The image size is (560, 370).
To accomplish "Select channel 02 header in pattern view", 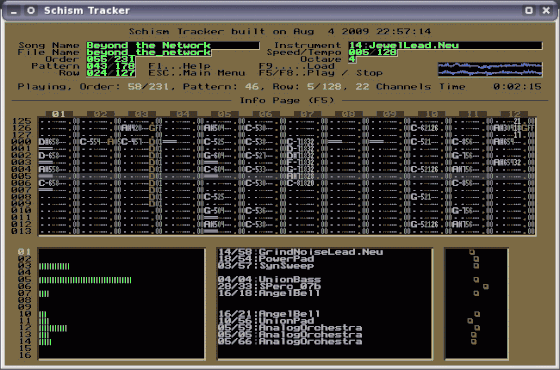I will coord(100,114).
